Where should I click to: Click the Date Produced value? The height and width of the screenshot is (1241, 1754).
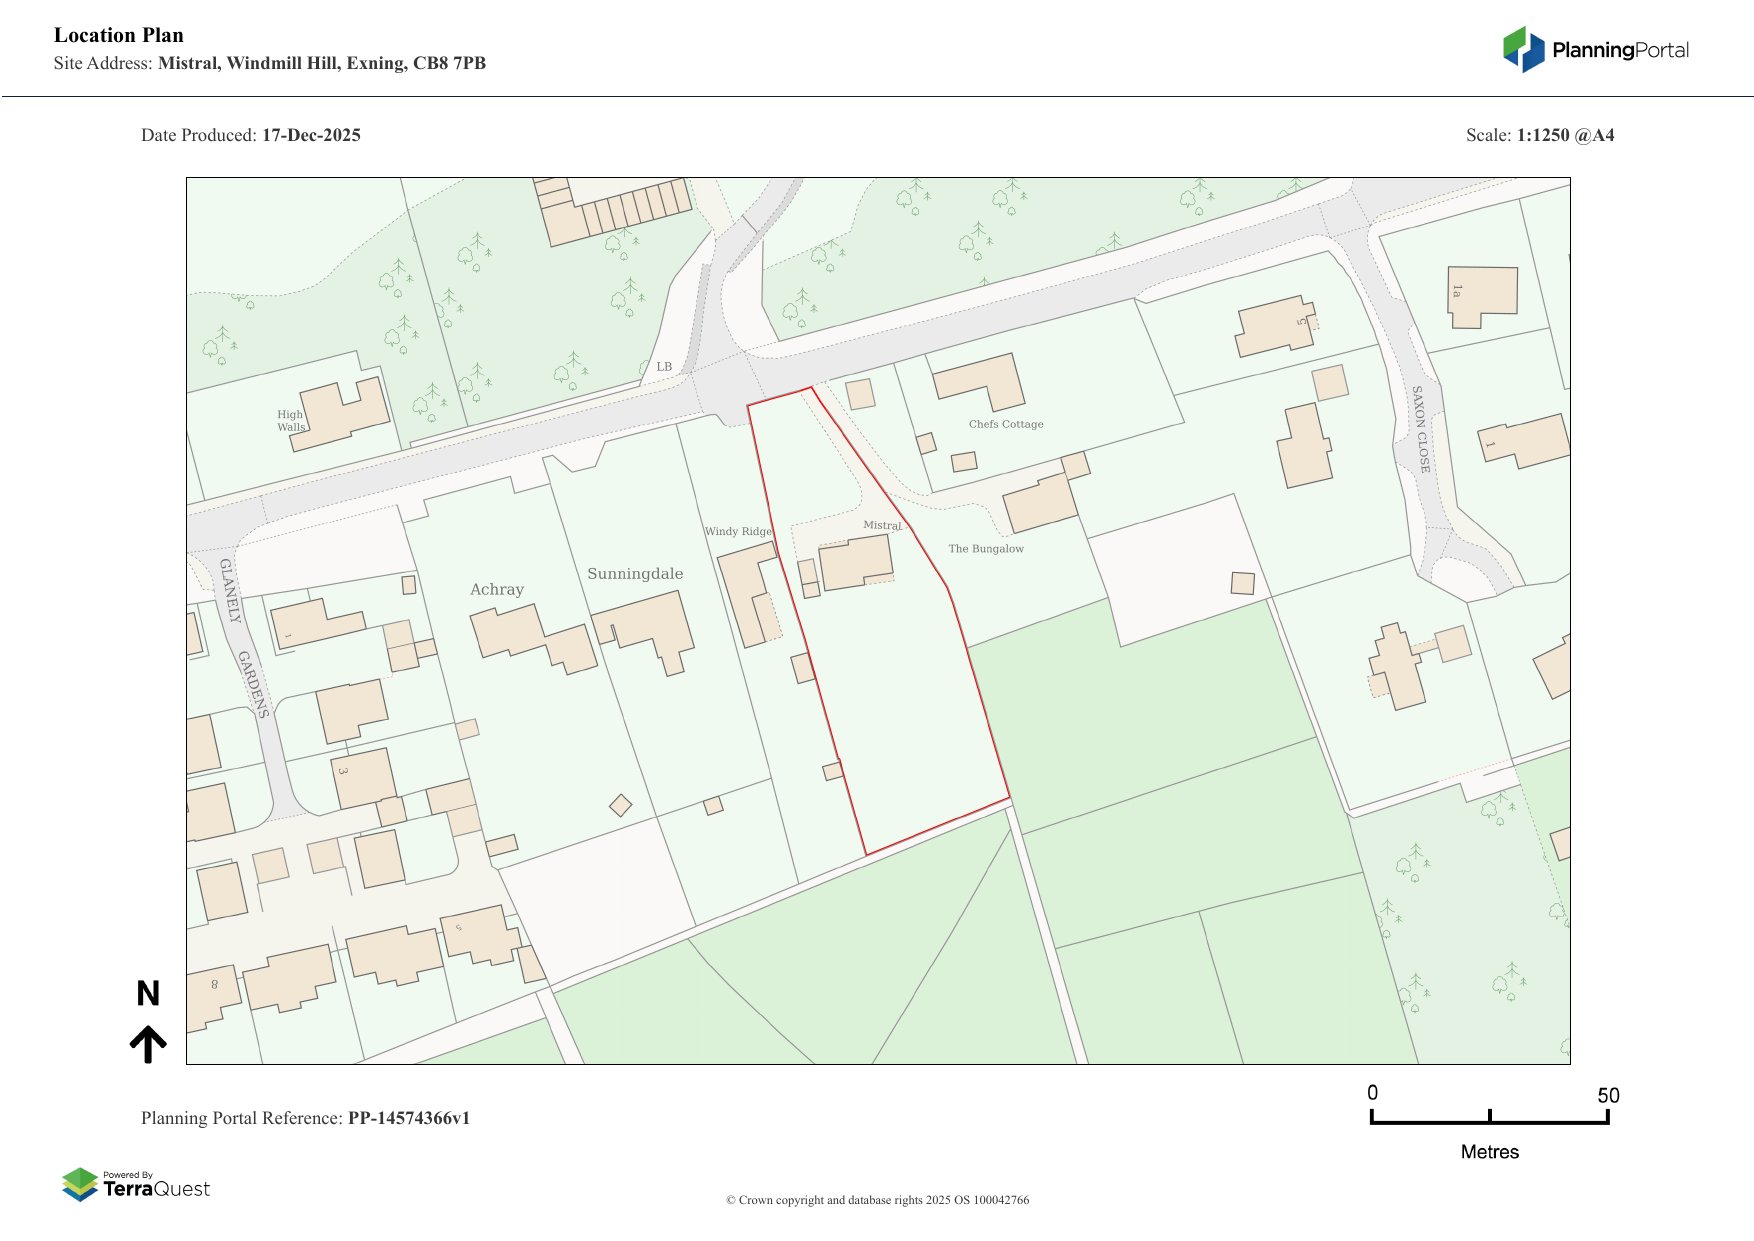pos(311,135)
